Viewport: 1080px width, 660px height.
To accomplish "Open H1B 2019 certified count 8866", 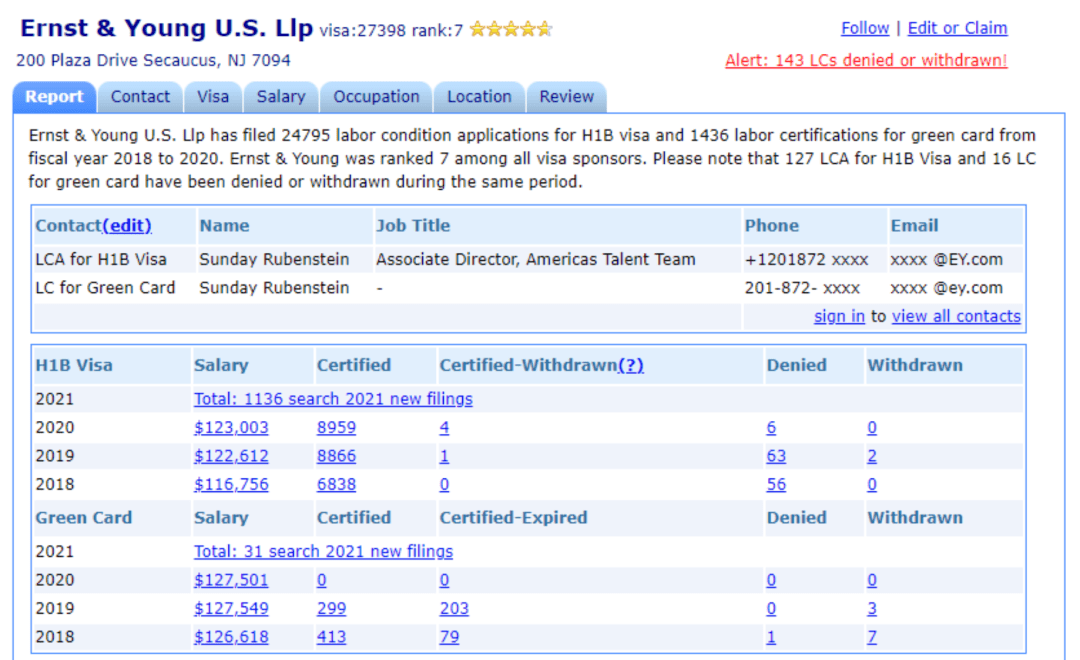I will click(x=336, y=456).
